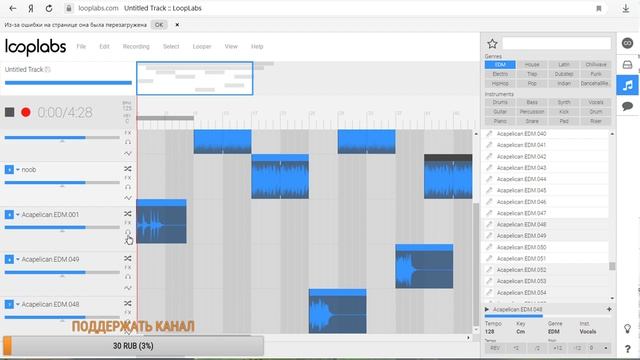Expand the Acapelican.EDM.049 track dropdown arrow
The width and height of the screenshot is (640, 360).
[18, 259]
